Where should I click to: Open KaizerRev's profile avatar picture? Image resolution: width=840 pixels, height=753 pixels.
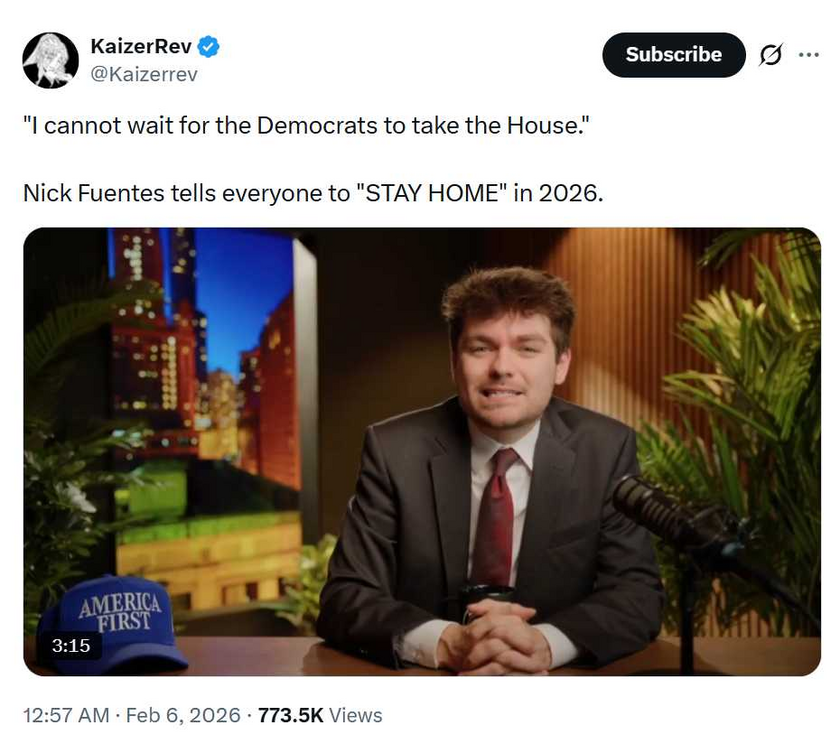(50, 60)
